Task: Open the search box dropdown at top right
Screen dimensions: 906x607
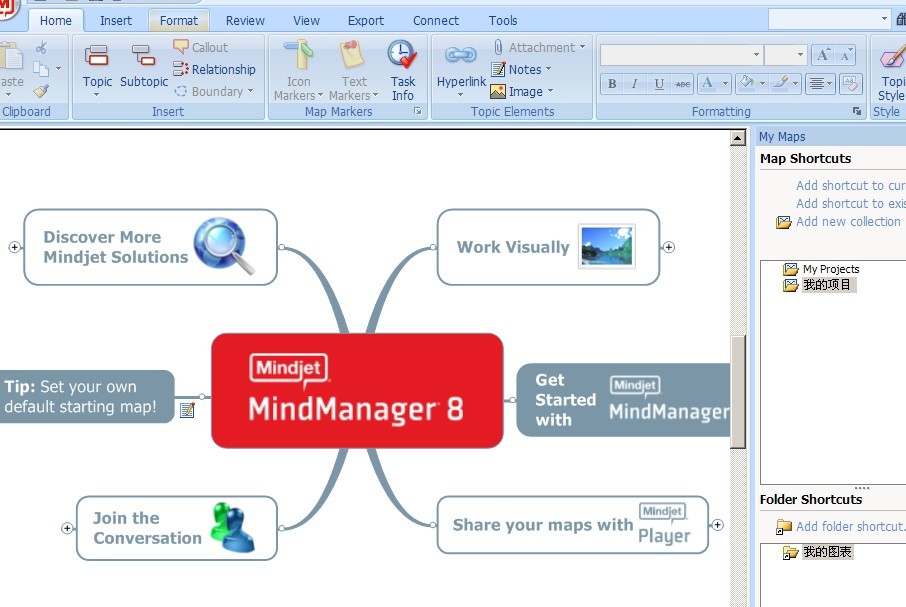Action: [x=884, y=19]
